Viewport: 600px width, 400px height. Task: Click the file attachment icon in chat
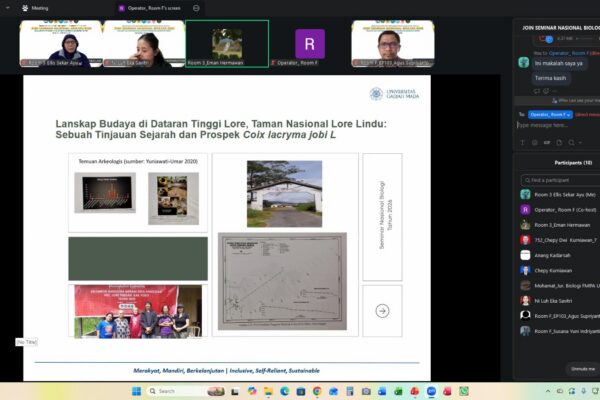[x=559, y=143]
